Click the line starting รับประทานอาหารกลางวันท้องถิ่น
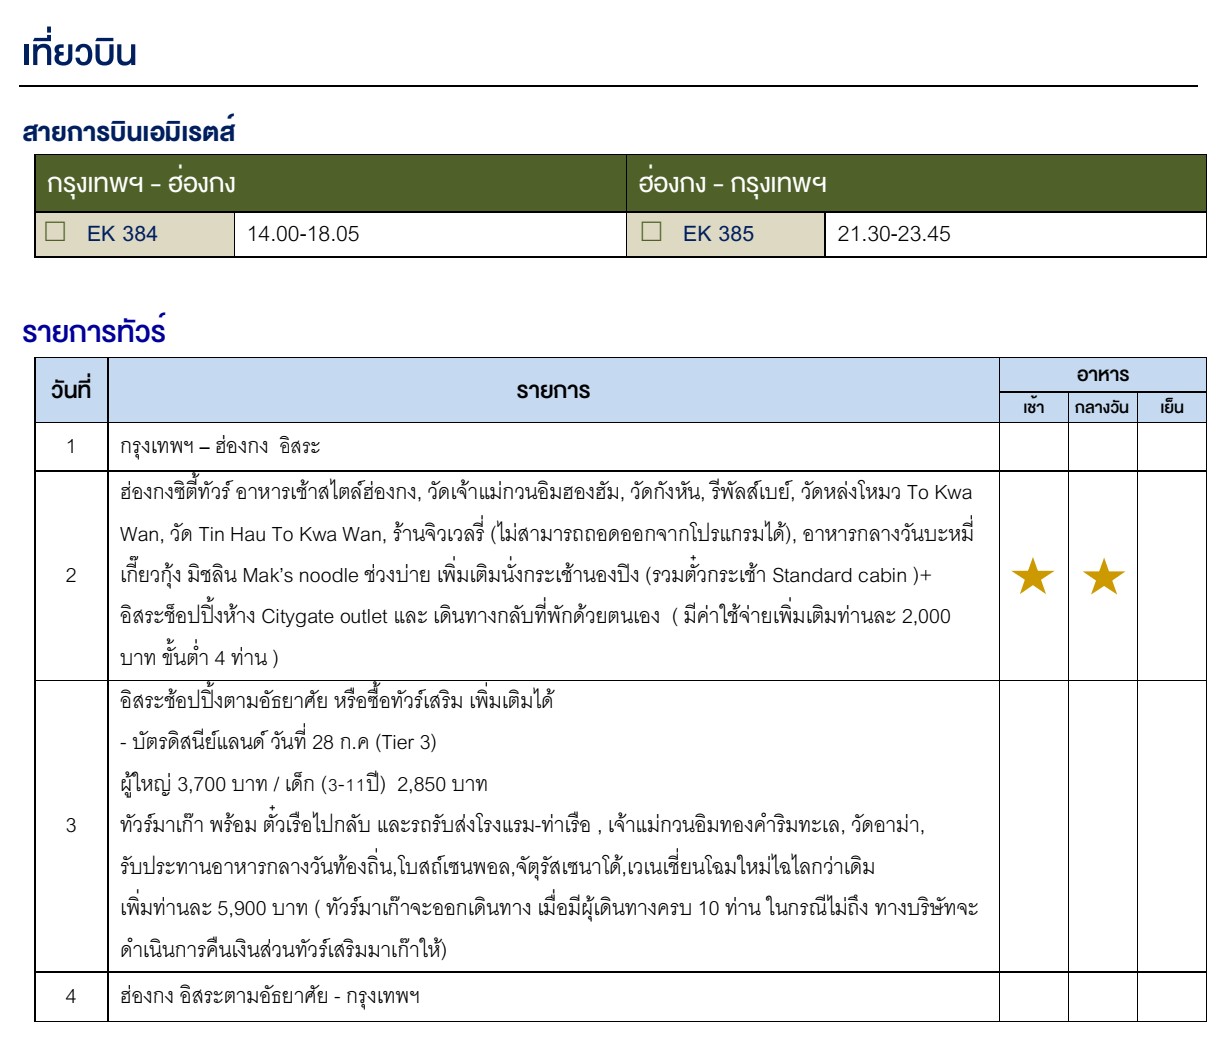The height and width of the screenshot is (1039, 1232). click(x=497, y=866)
